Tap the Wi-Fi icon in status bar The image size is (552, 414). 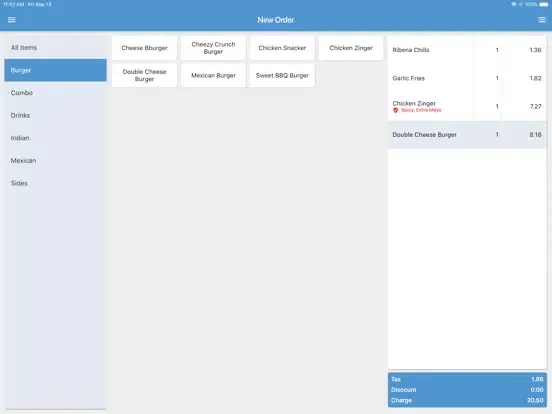point(514,4)
